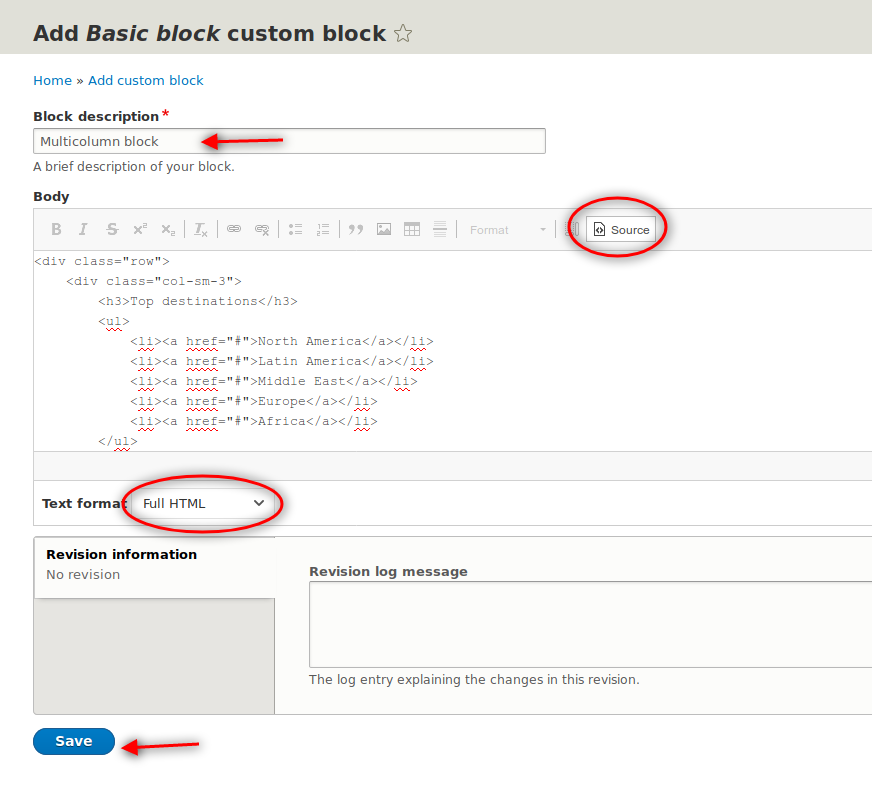Insert a link with the link icon

click(234, 229)
